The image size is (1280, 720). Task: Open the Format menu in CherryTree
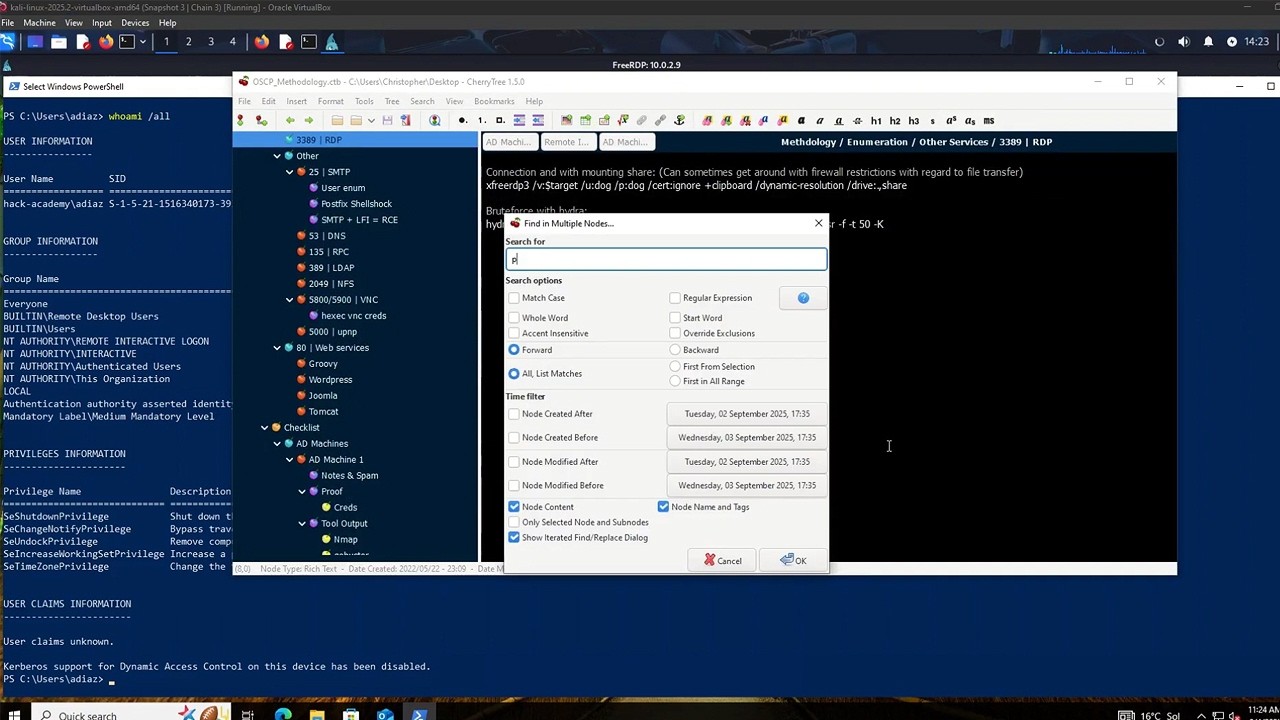[330, 101]
